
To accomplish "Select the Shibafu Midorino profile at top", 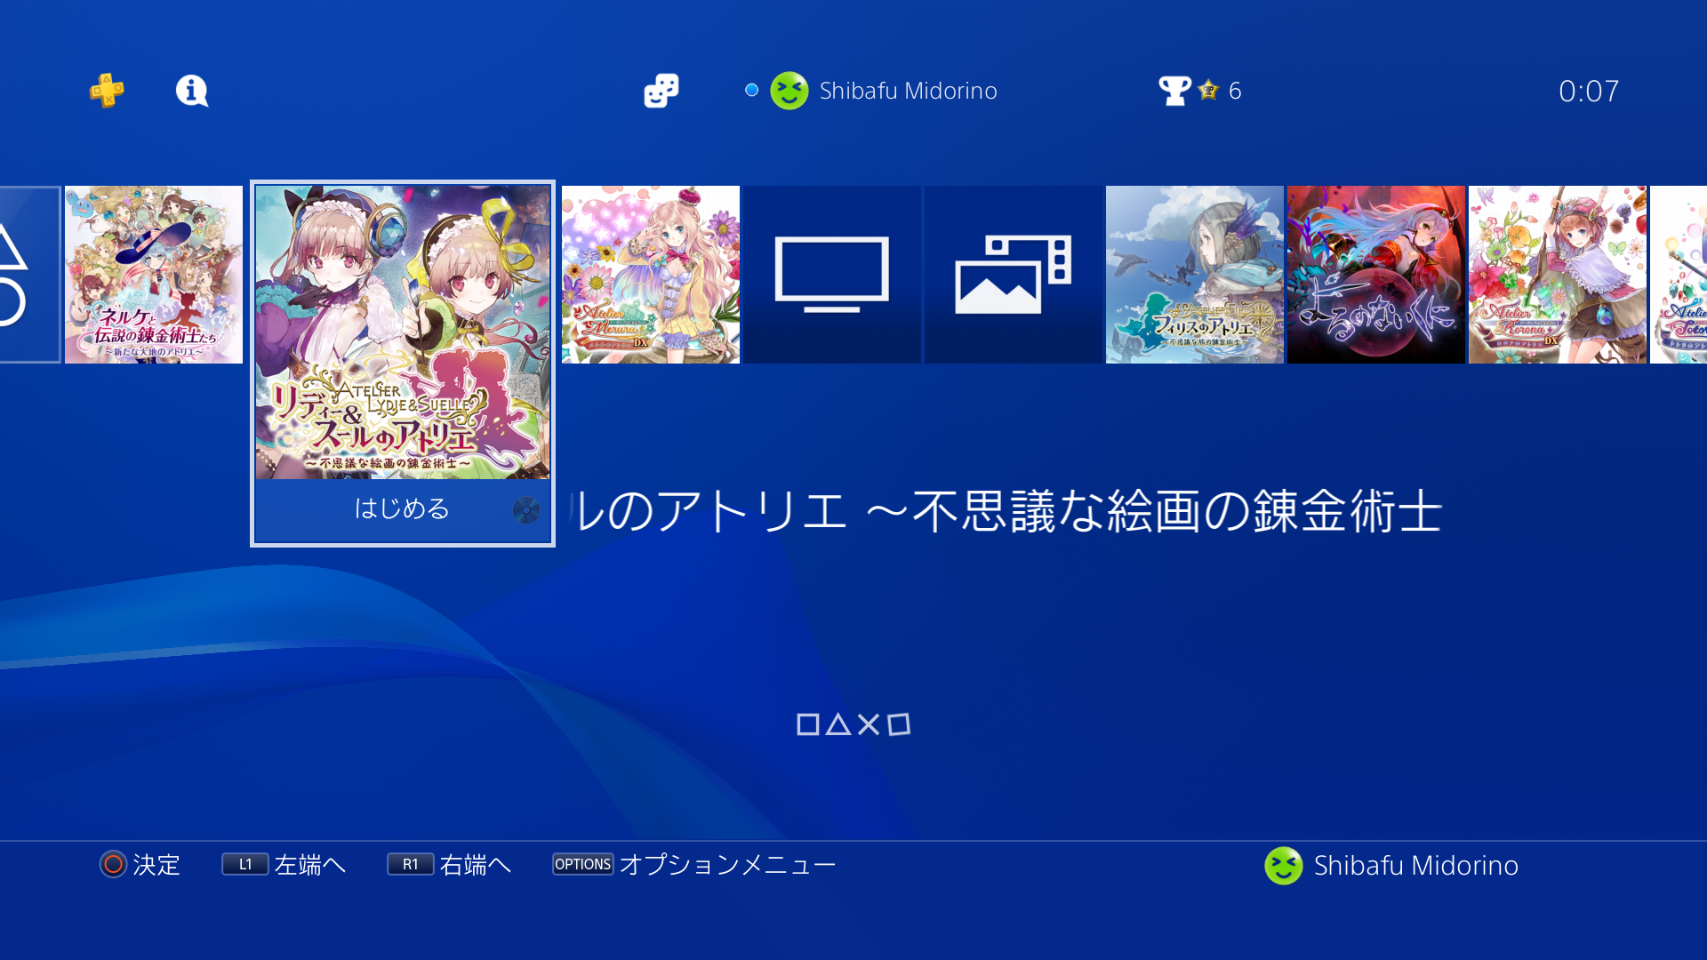I will click(x=884, y=91).
